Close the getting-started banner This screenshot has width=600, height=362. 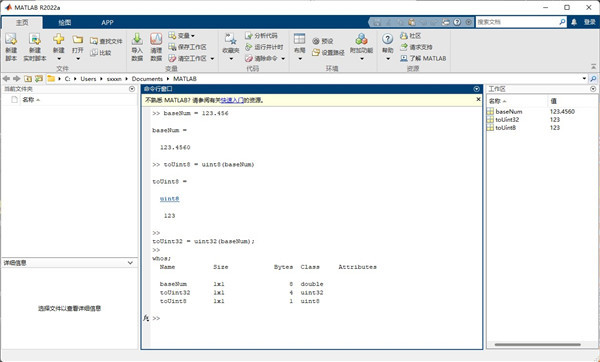478,99
